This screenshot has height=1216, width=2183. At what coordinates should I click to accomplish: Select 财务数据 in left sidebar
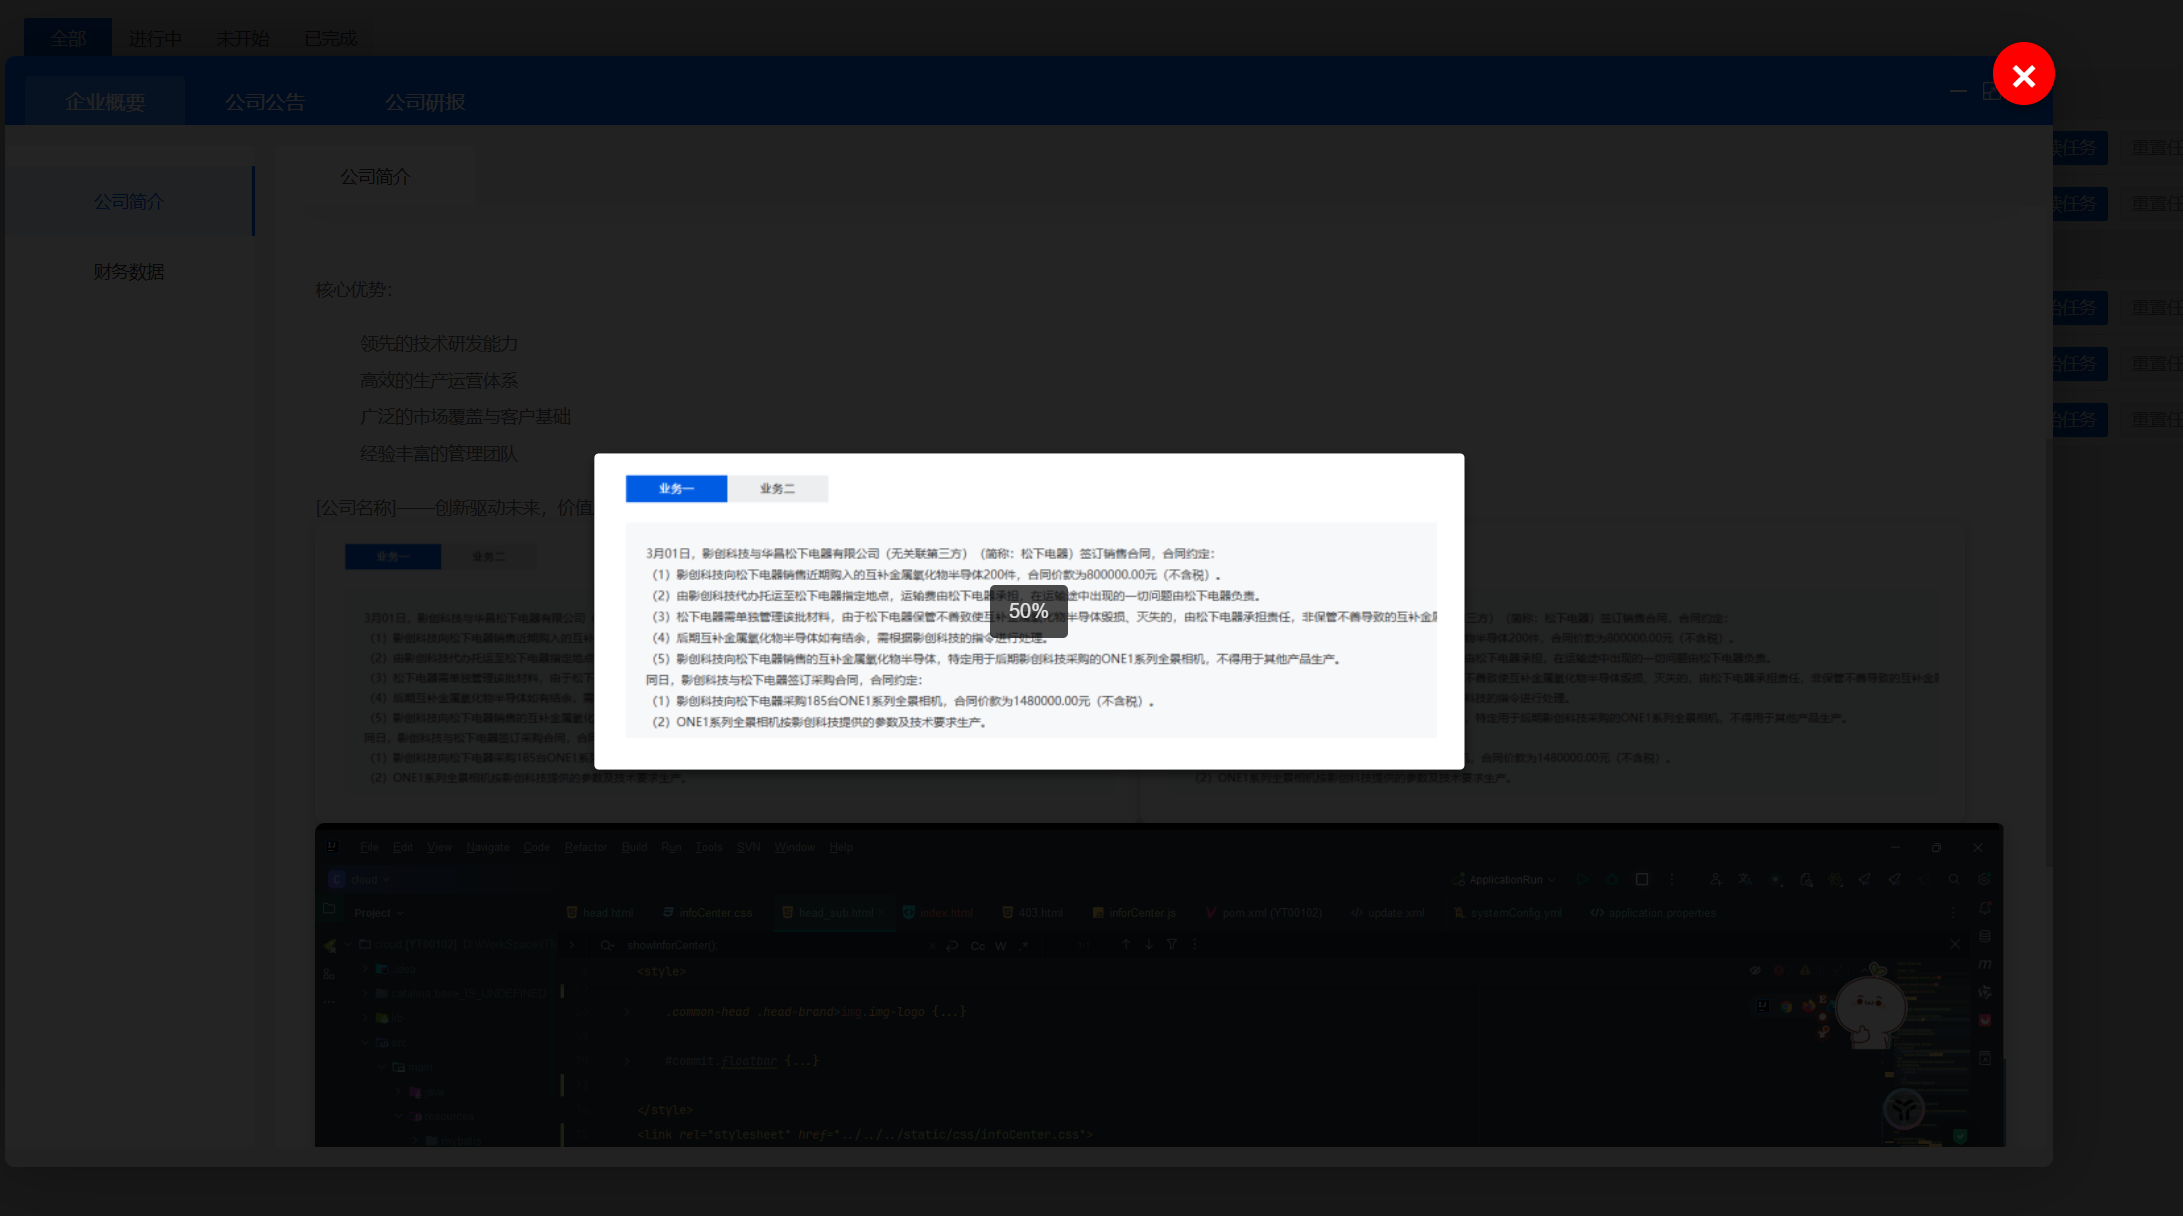[129, 272]
